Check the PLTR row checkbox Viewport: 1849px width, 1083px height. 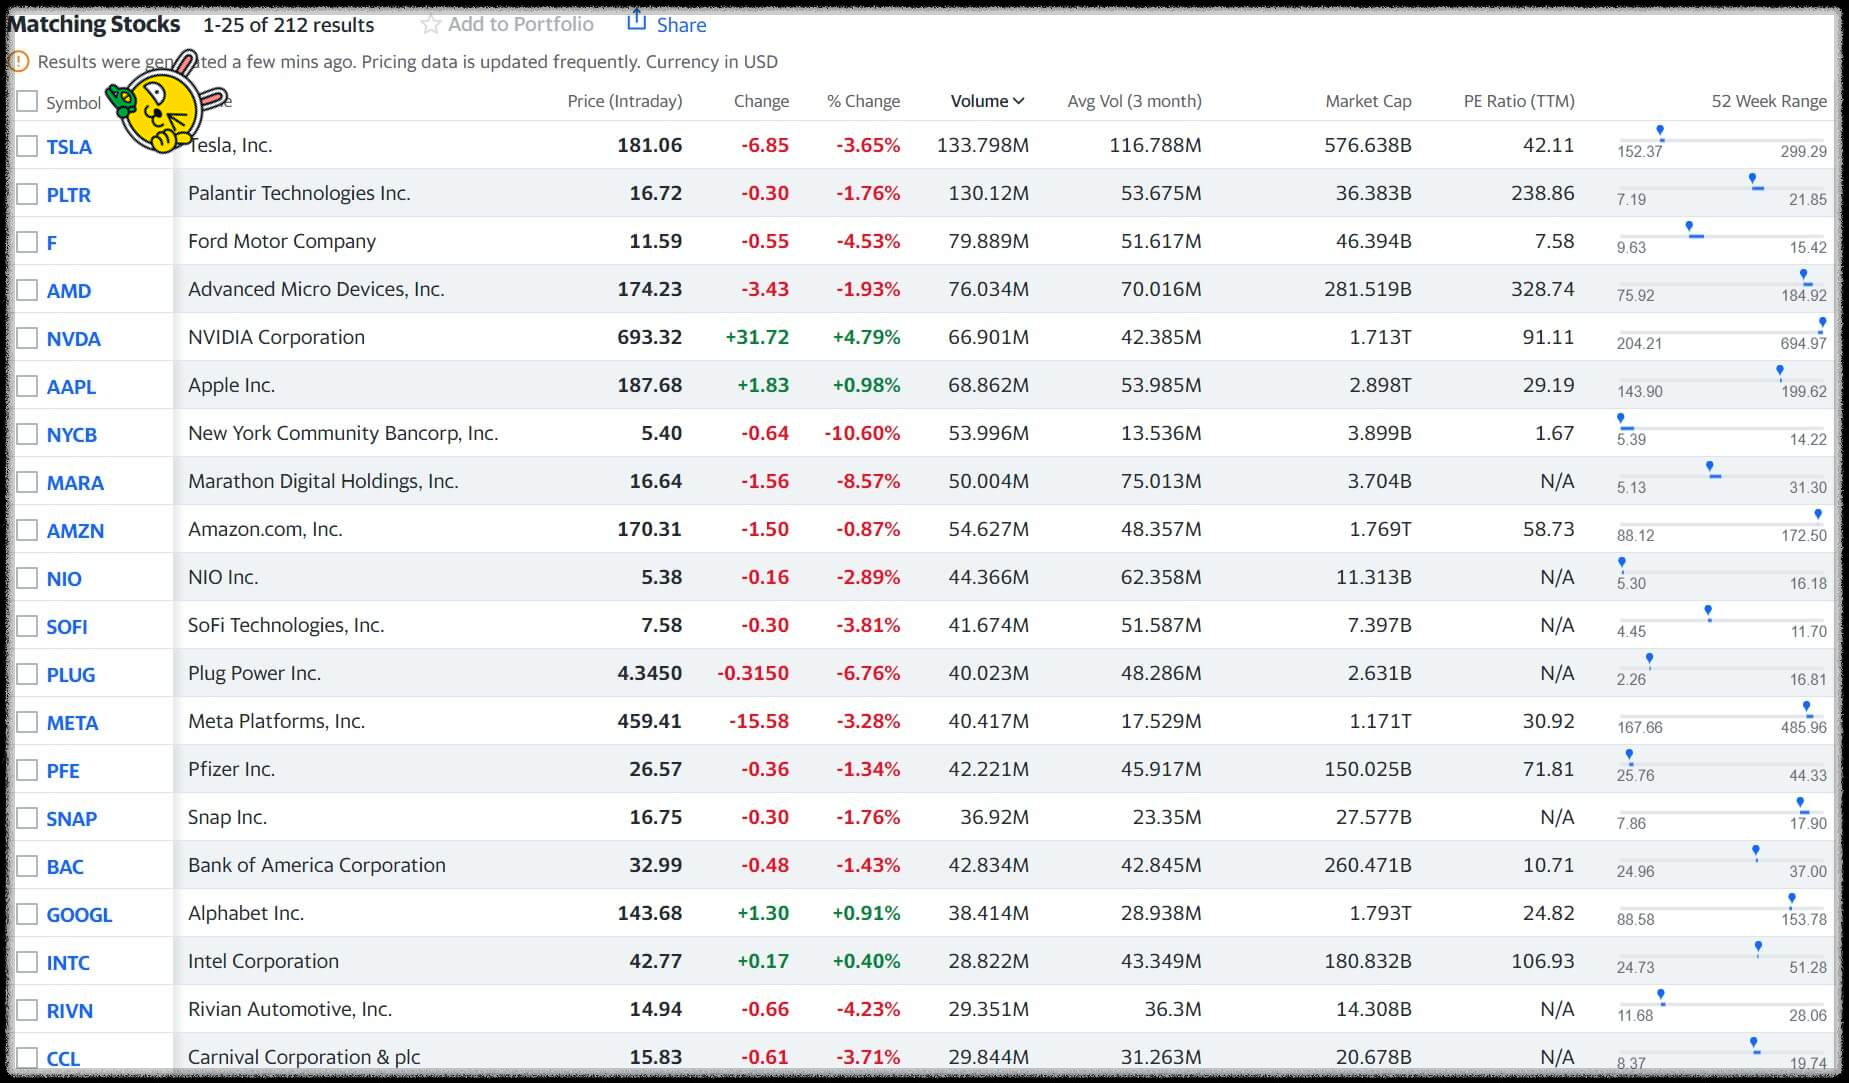28,194
